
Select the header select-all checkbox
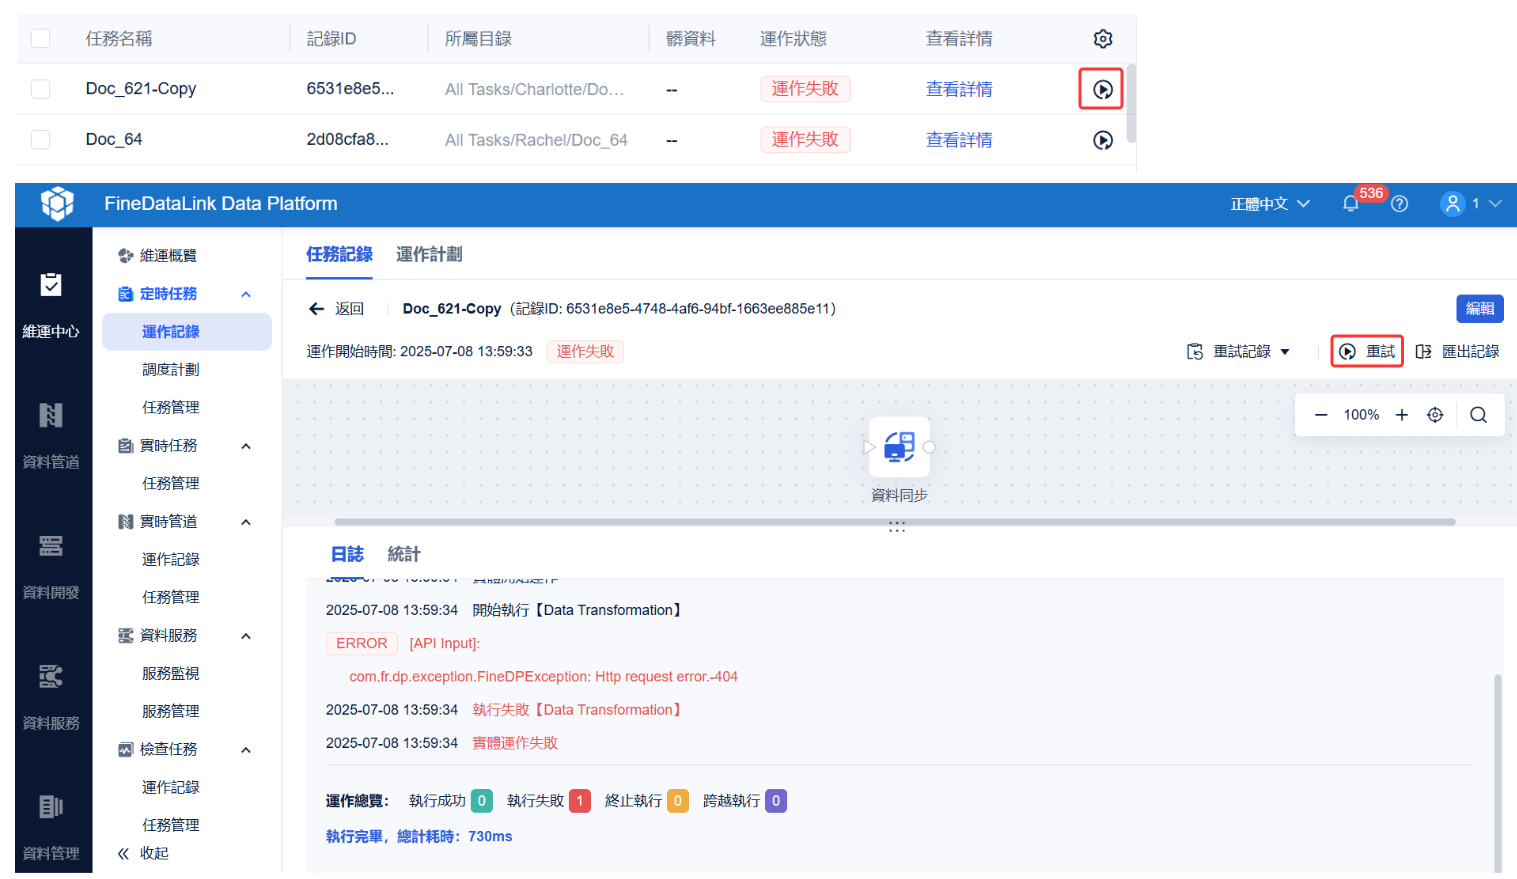(x=41, y=39)
